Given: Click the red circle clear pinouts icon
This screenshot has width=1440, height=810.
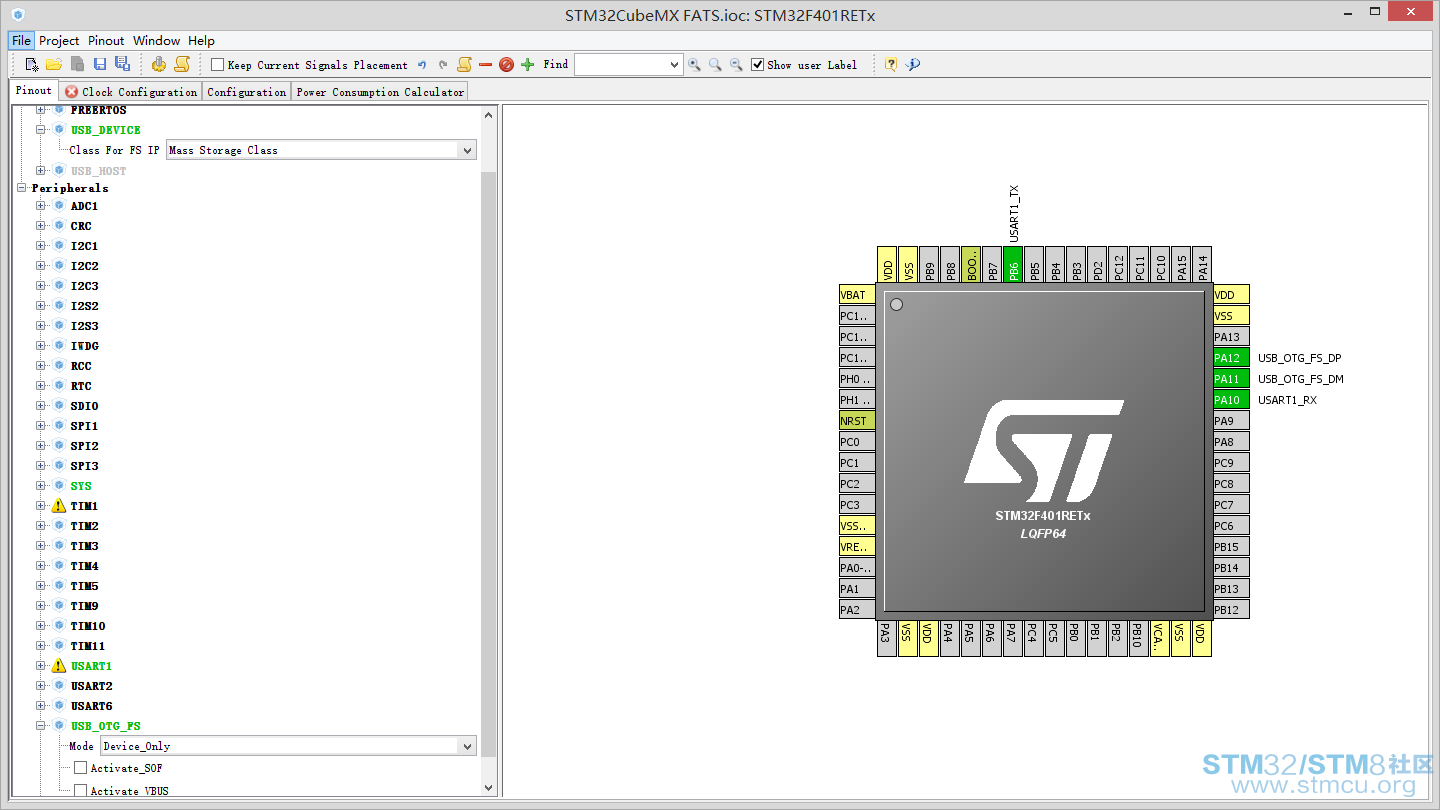Looking at the screenshot, I should pos(506,65).
